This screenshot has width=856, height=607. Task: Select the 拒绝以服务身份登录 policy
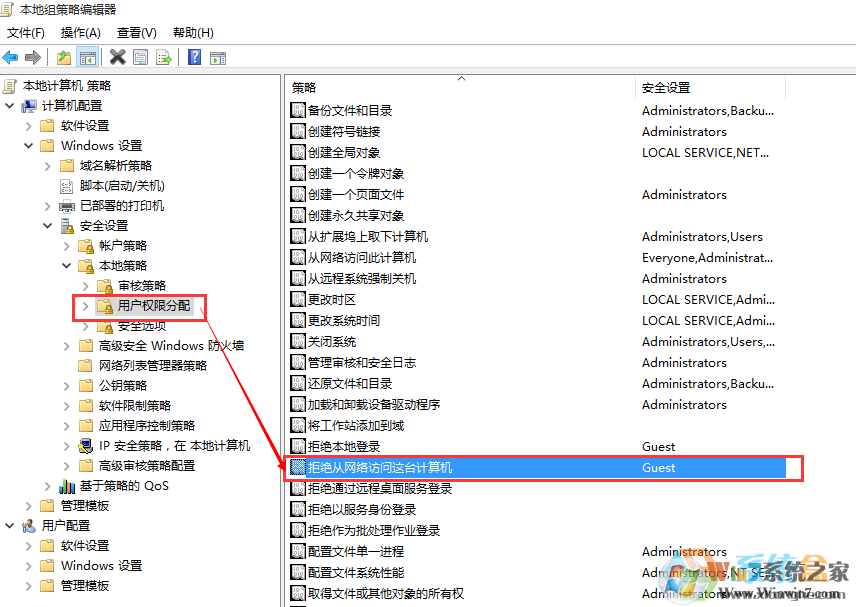(362, 510)
